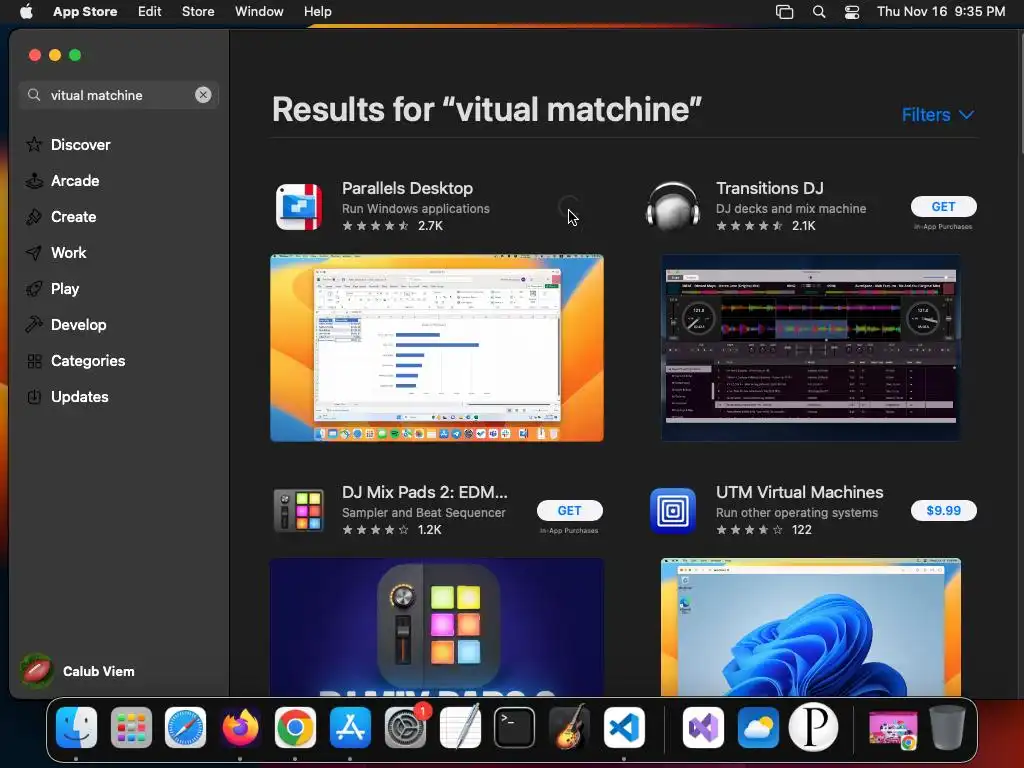Get the Transitions DJ app

point(944,206)
